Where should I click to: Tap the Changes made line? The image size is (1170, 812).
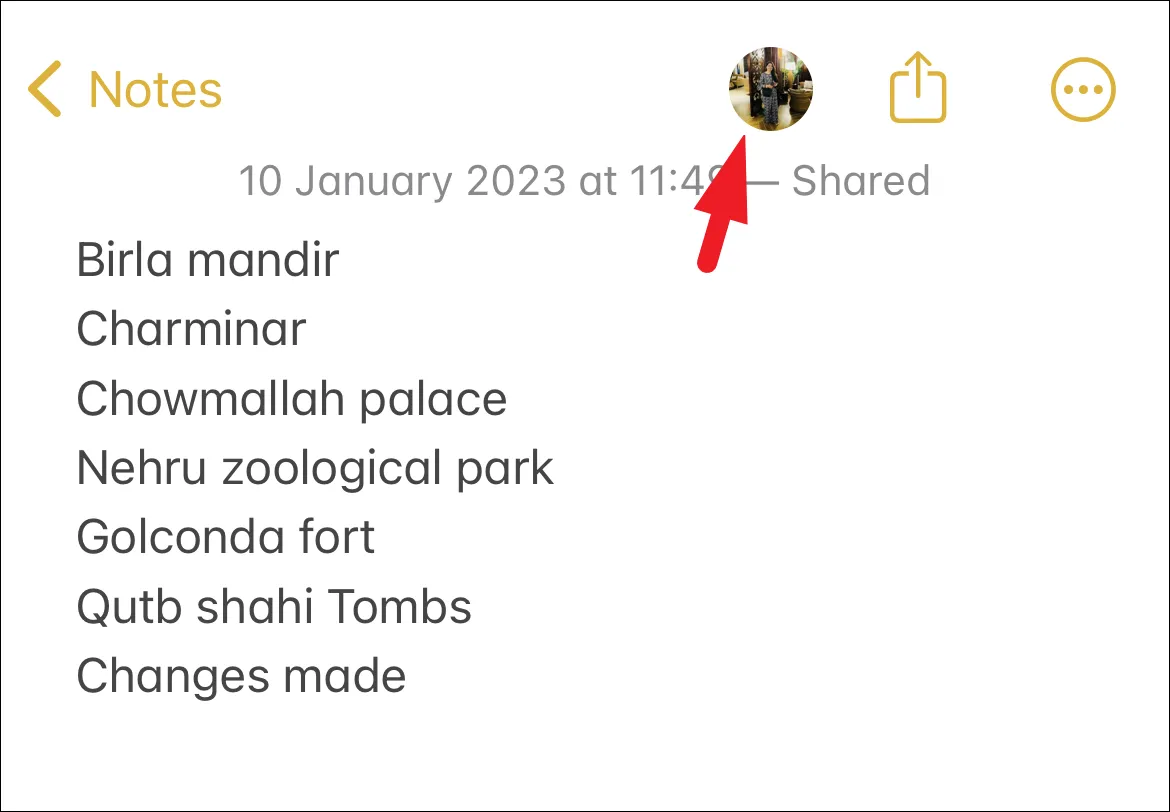[x=241, y=677]
